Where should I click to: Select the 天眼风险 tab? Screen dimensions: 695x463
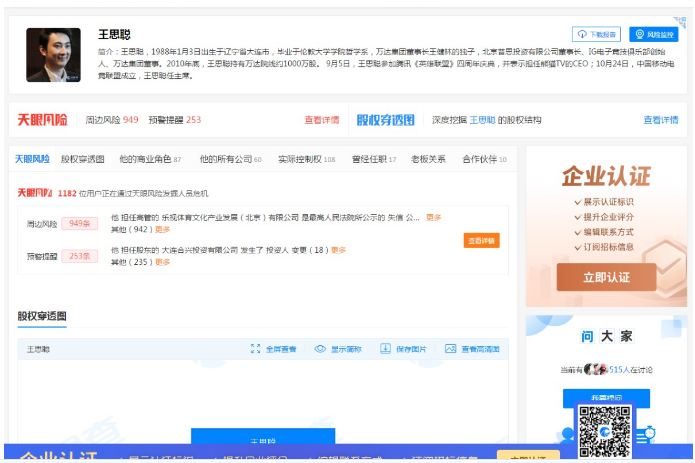(x=32, y=159)
